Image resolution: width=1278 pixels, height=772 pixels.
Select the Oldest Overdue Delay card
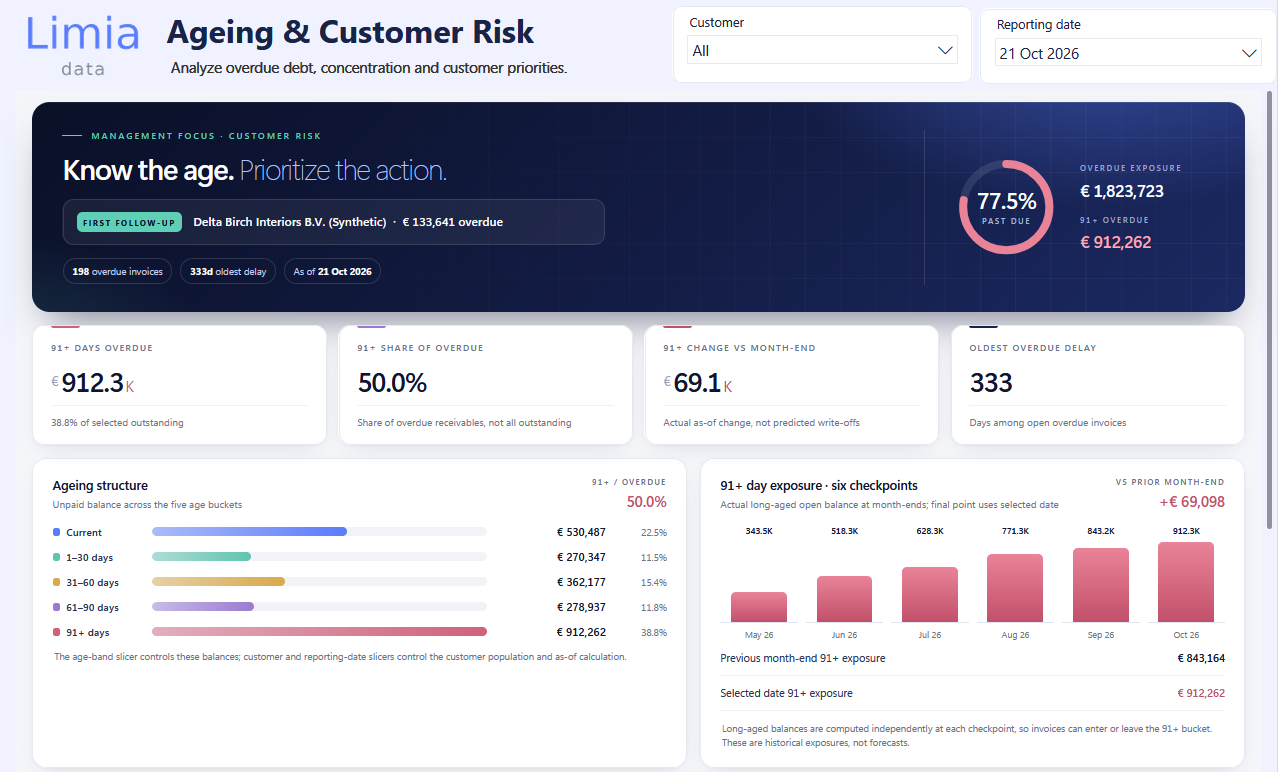pos(1098,385)
